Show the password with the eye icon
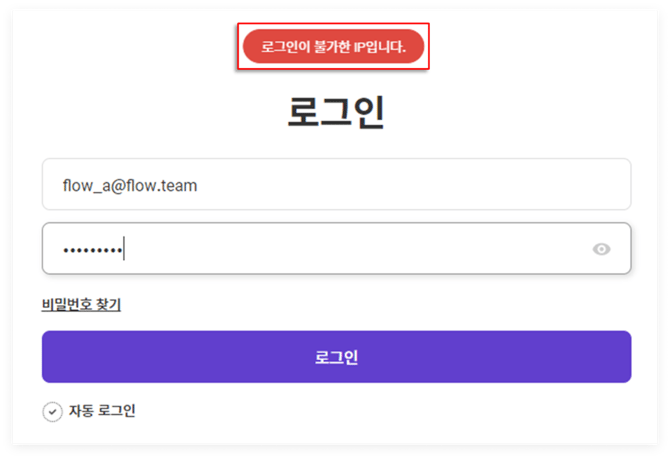This screenshot has height=459, width=670. [x=601, y=249]
